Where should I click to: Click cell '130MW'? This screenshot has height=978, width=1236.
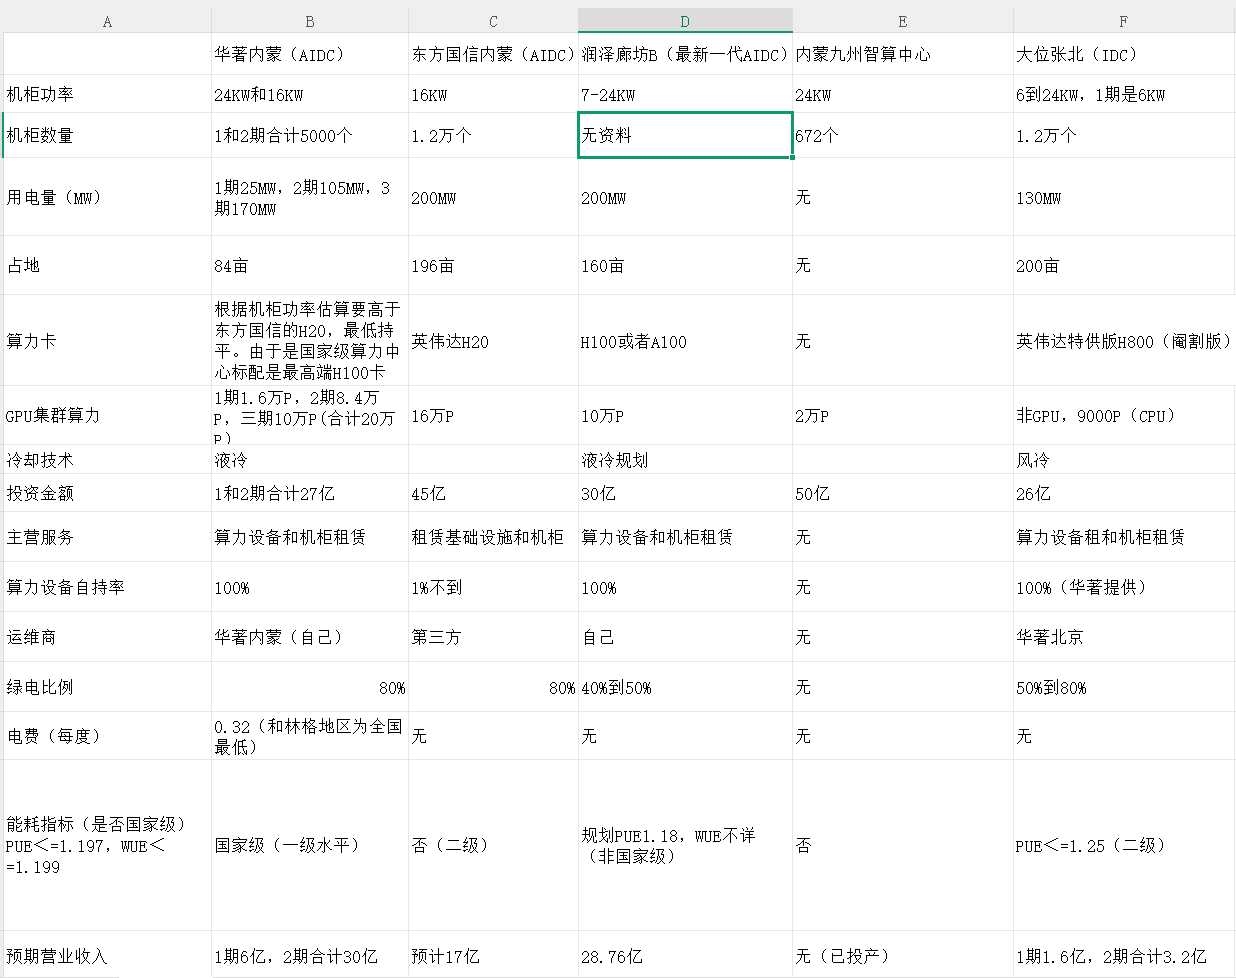point(1124,197)
